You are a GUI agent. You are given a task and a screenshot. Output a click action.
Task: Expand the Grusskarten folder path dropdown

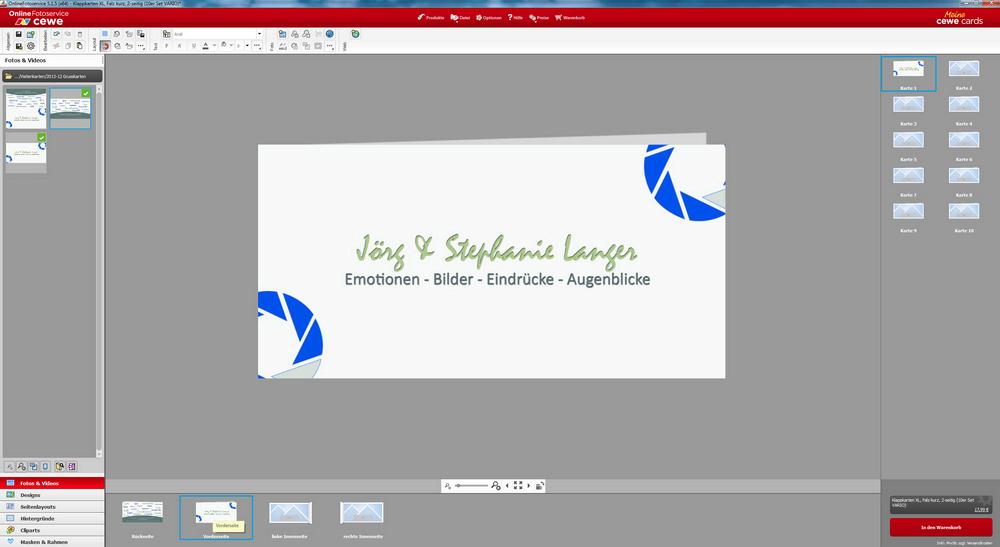tap(50, 75)
